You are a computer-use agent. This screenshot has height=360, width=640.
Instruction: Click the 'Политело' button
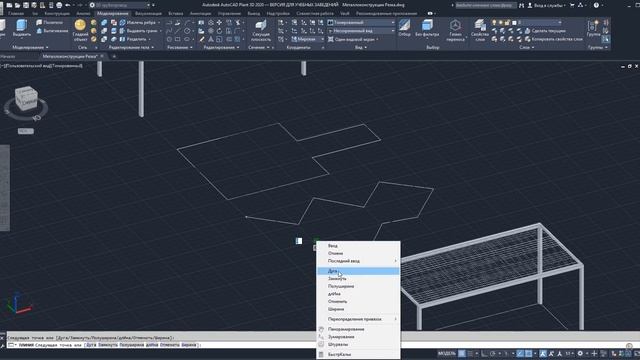tap(50, 22)
